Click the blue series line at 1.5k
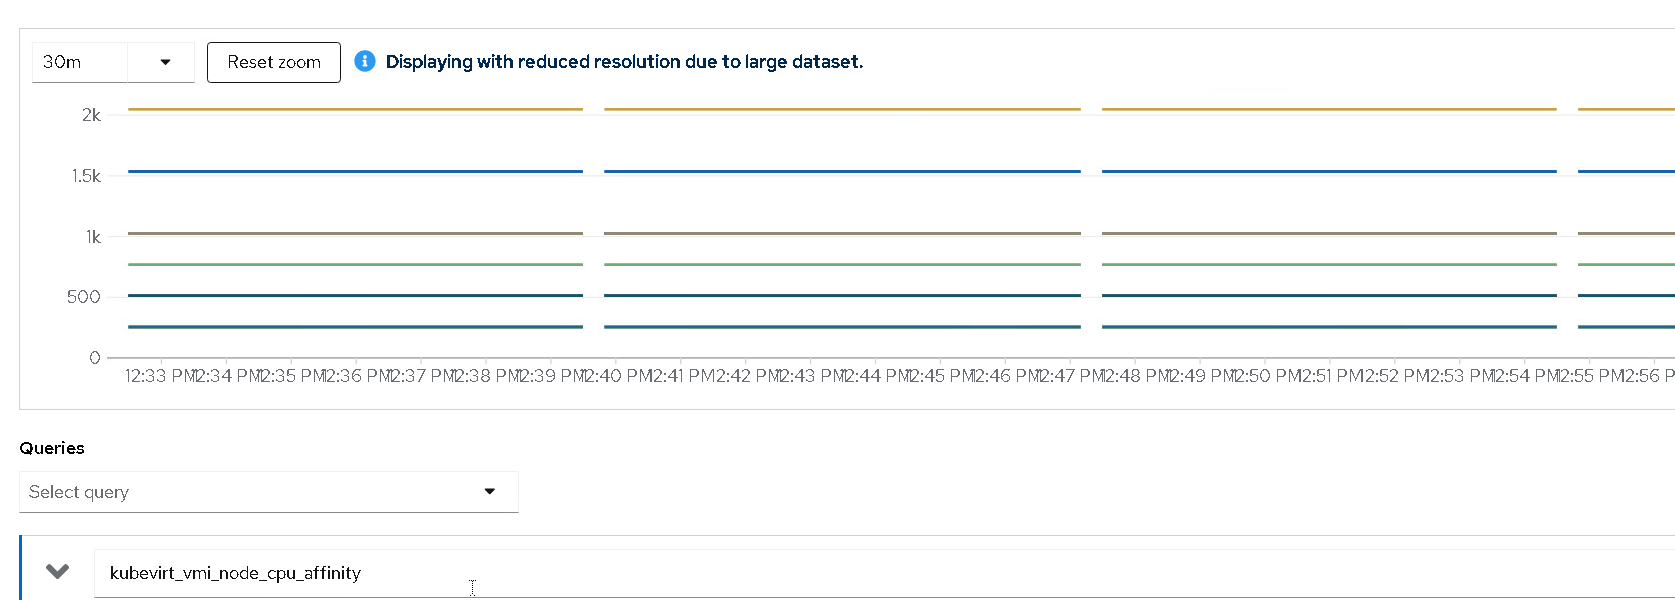Screen dimensions: 1675x600 (355, 172)
